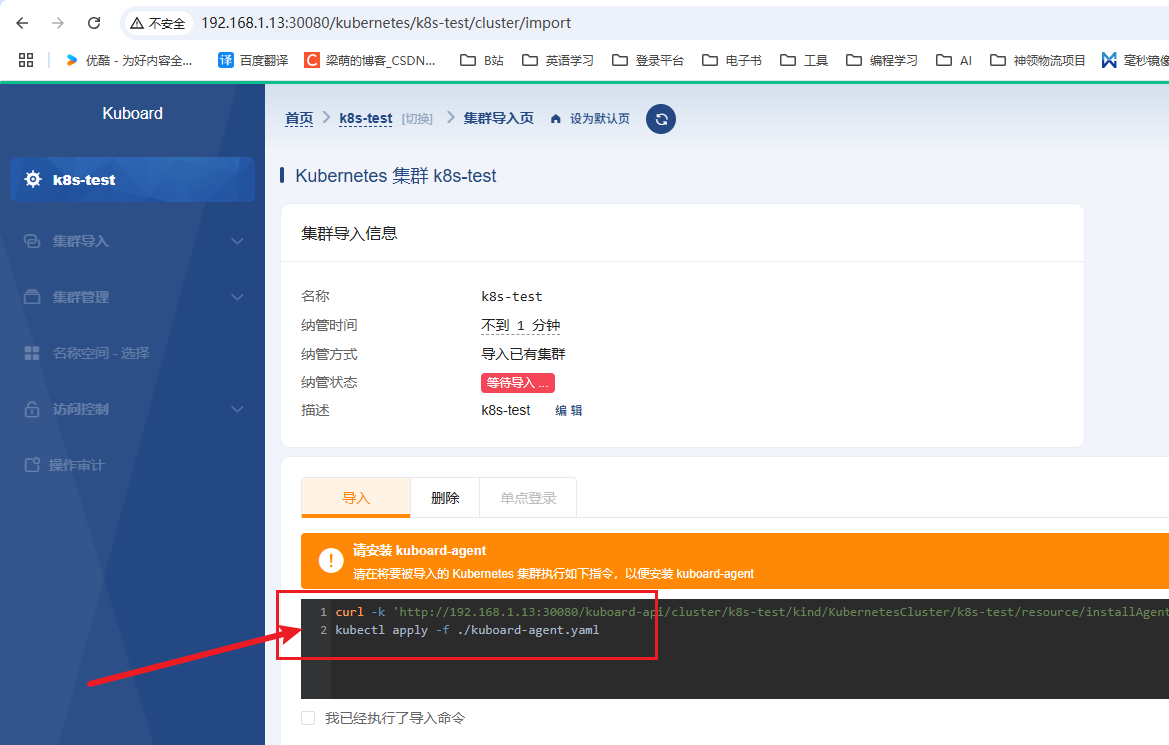Click the k8s-test breadcrumb link
Screen dimensions: 1169x745
pyautogui.click(x=365, y=119)
